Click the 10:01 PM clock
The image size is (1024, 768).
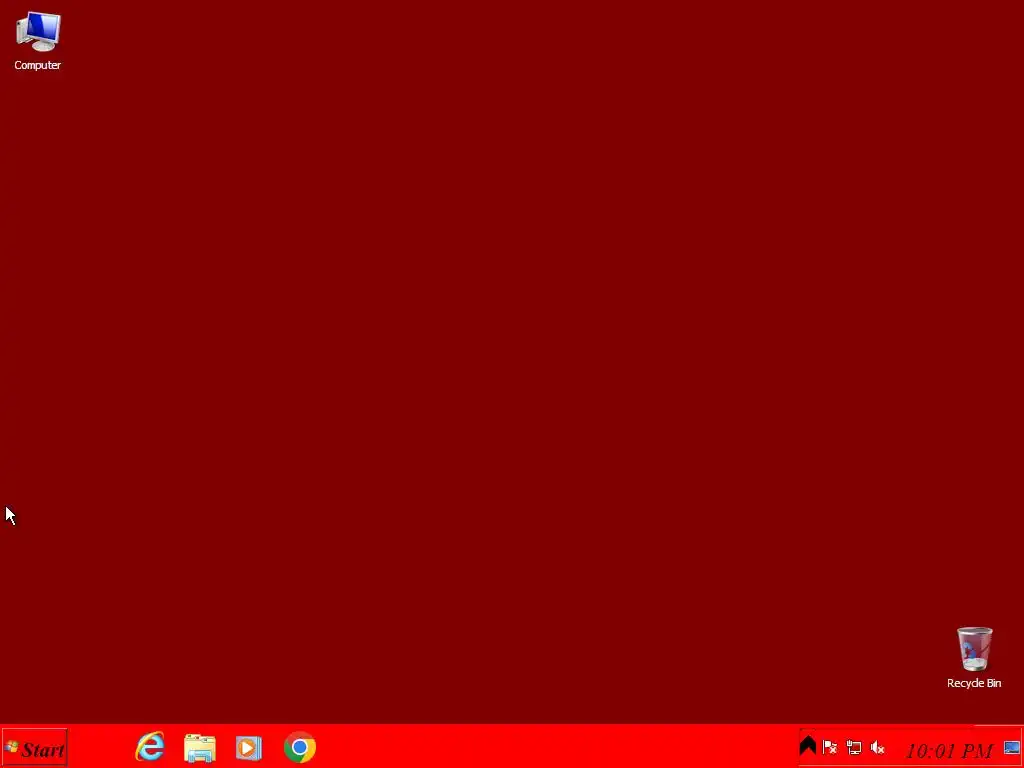pyautogui.click(x=950, y=750)
